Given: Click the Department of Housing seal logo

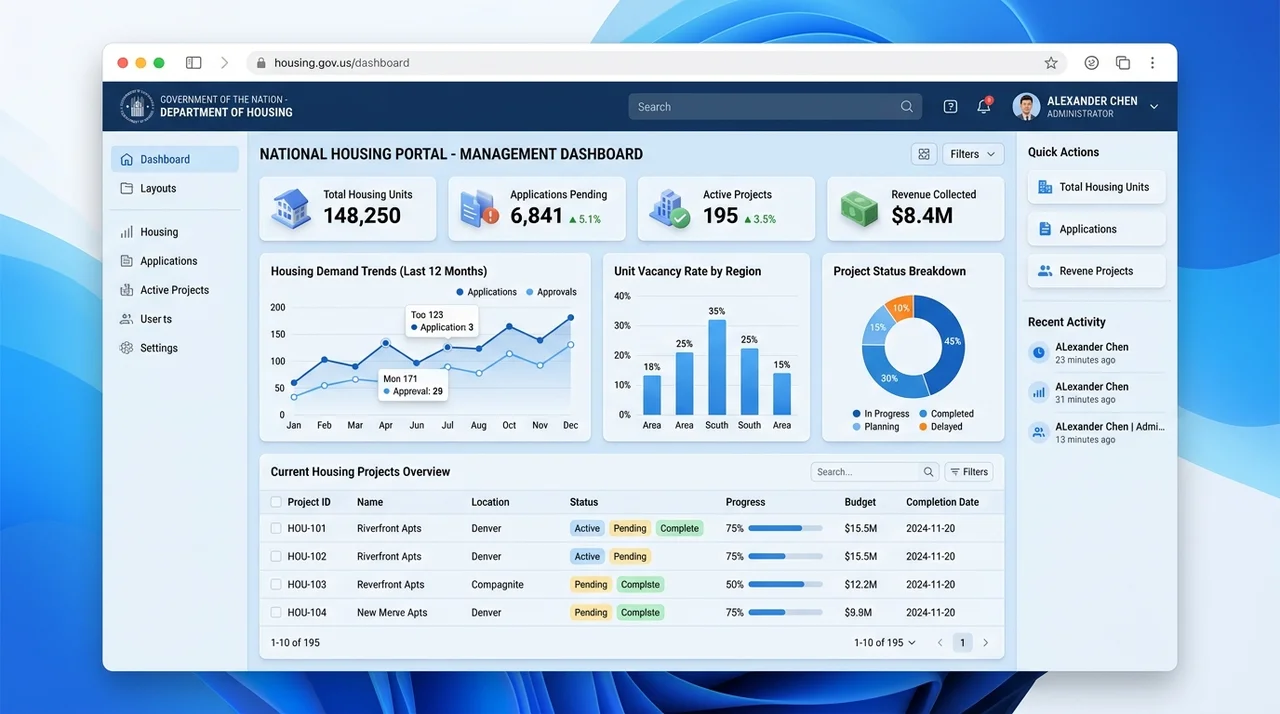Looking at the screenshot, I should [x=137, y=106].
